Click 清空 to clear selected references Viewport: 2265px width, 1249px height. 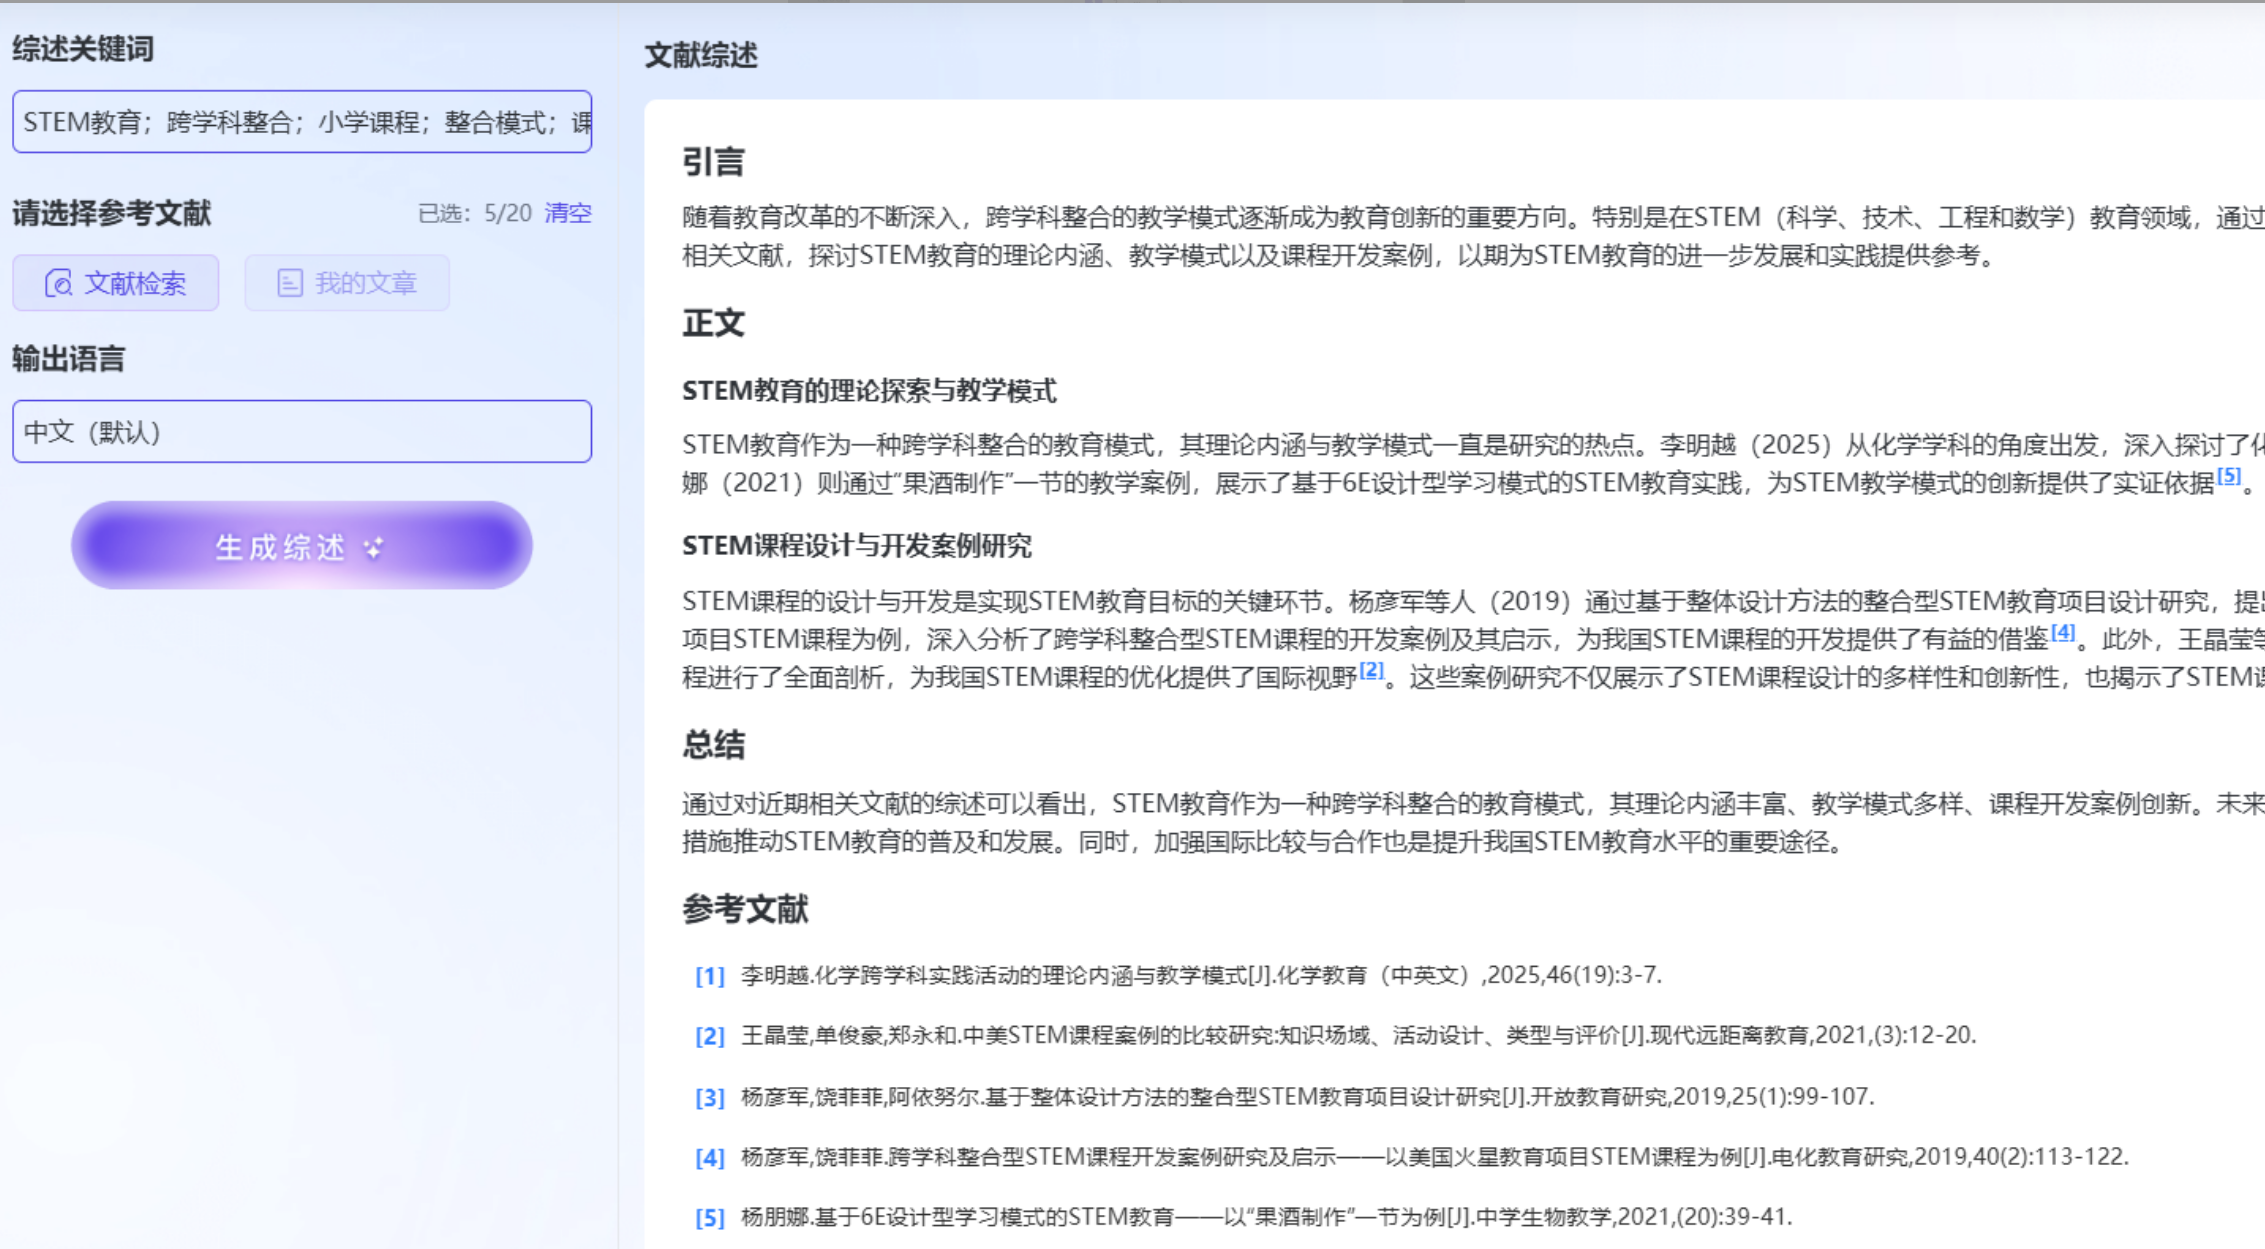click(x=567, y=213)
